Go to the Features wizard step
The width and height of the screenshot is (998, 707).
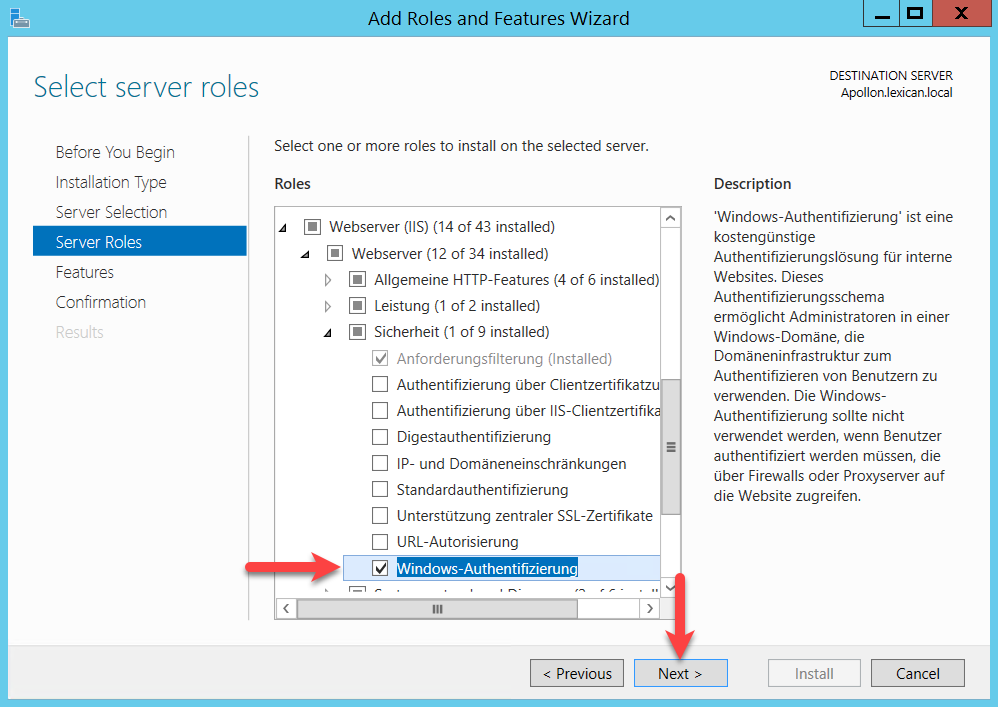(x=85, y=272)
